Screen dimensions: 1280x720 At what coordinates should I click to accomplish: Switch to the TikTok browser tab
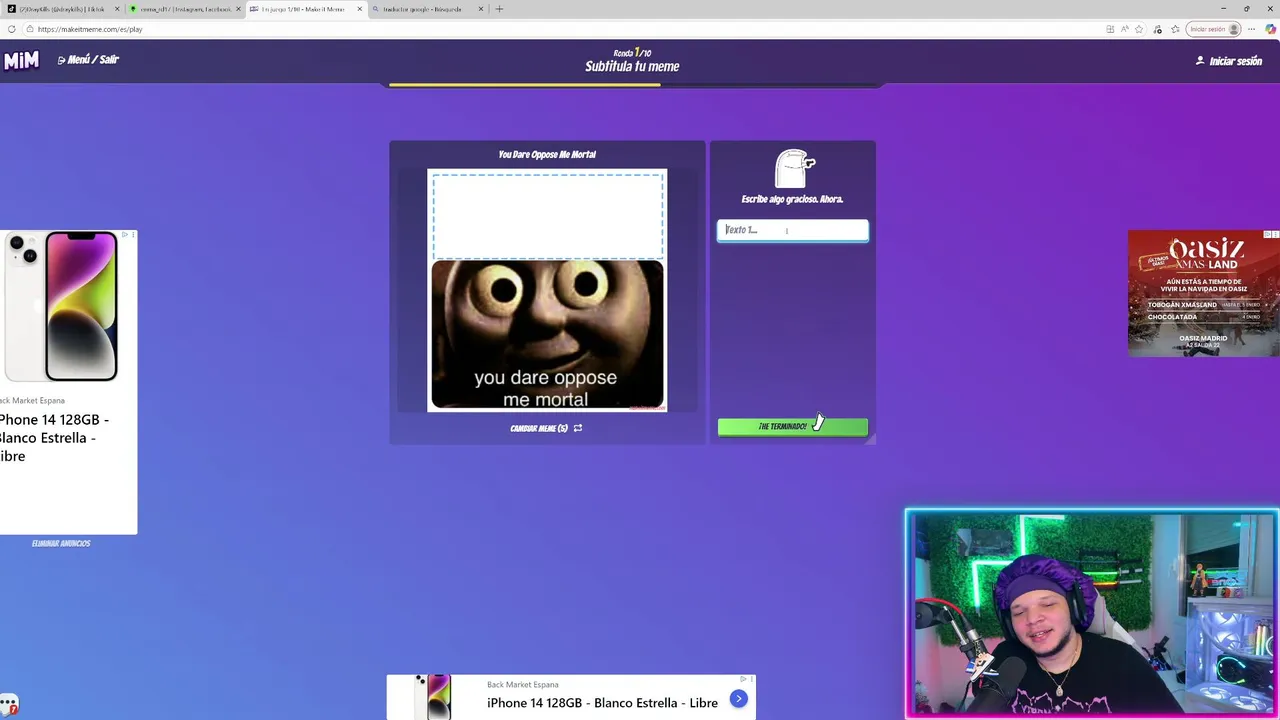click(62, 9)
